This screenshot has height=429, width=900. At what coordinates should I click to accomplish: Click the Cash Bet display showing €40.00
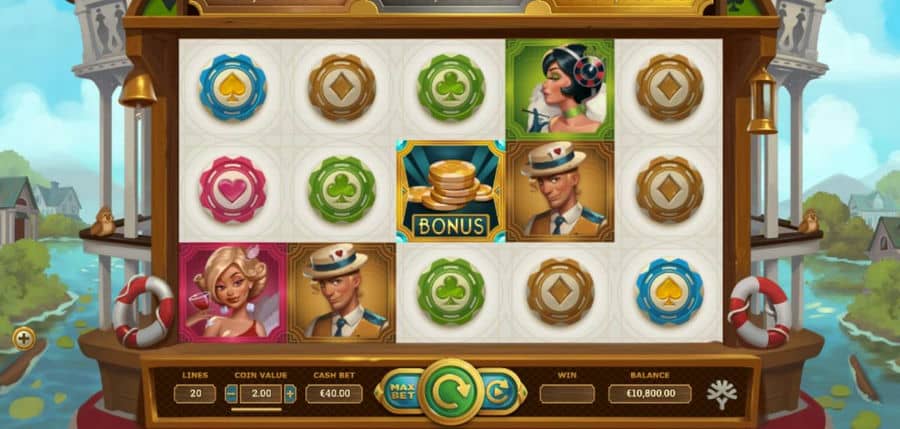click(334, 394)
